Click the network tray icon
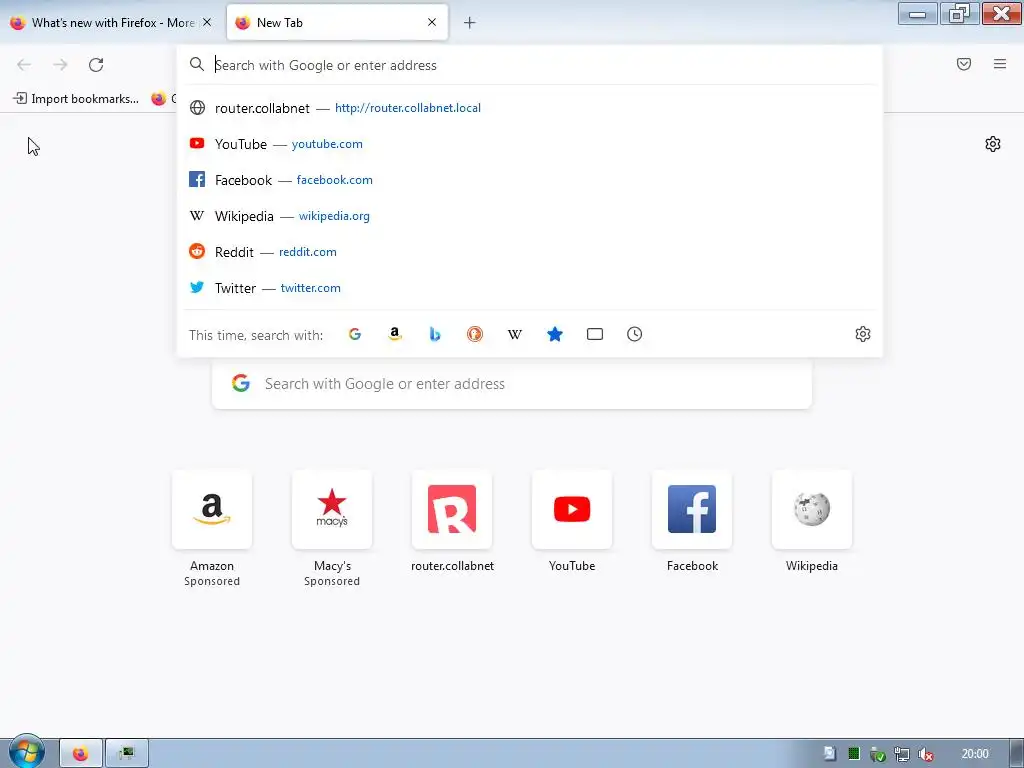This screenshot has height=768, width=1024. point(901,754)
